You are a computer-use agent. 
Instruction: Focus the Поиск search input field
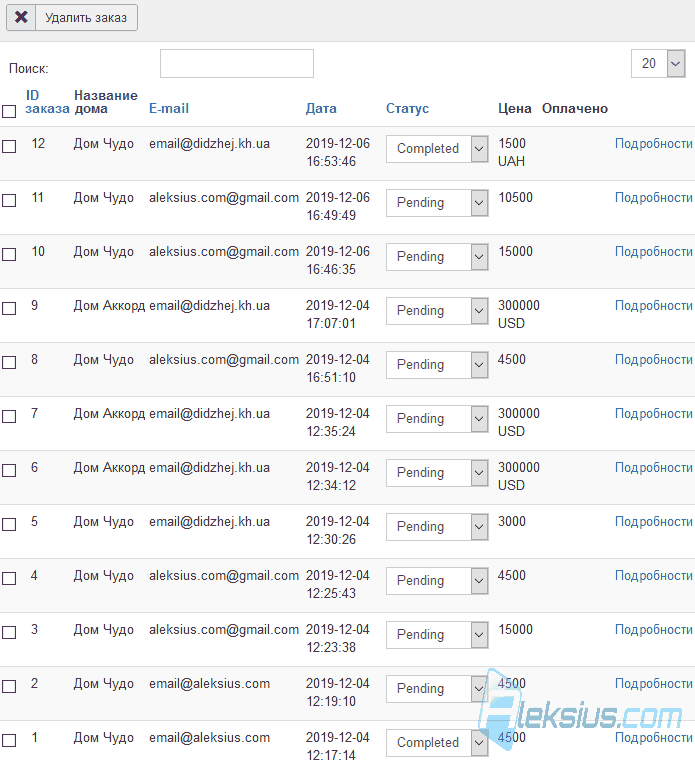237,63
